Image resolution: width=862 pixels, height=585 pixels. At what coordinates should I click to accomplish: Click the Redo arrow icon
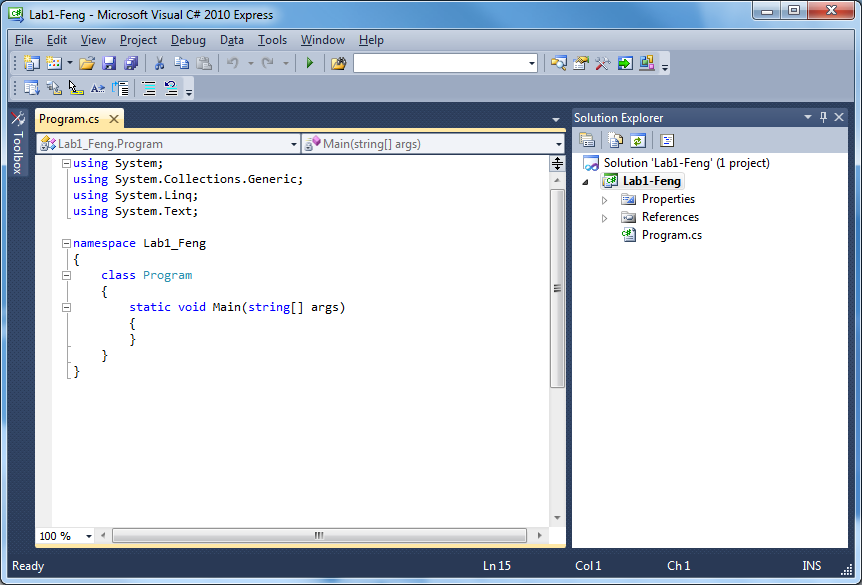coord(268,63)
